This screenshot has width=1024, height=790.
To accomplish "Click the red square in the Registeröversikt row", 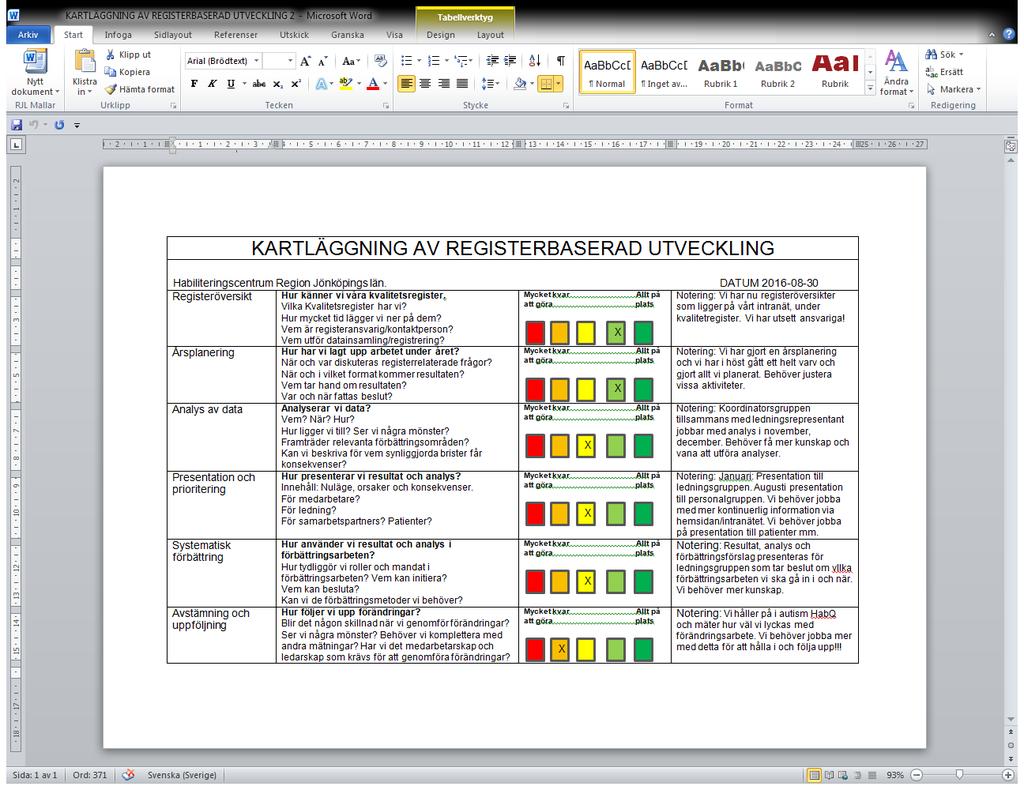I will [x=535, y=332].
